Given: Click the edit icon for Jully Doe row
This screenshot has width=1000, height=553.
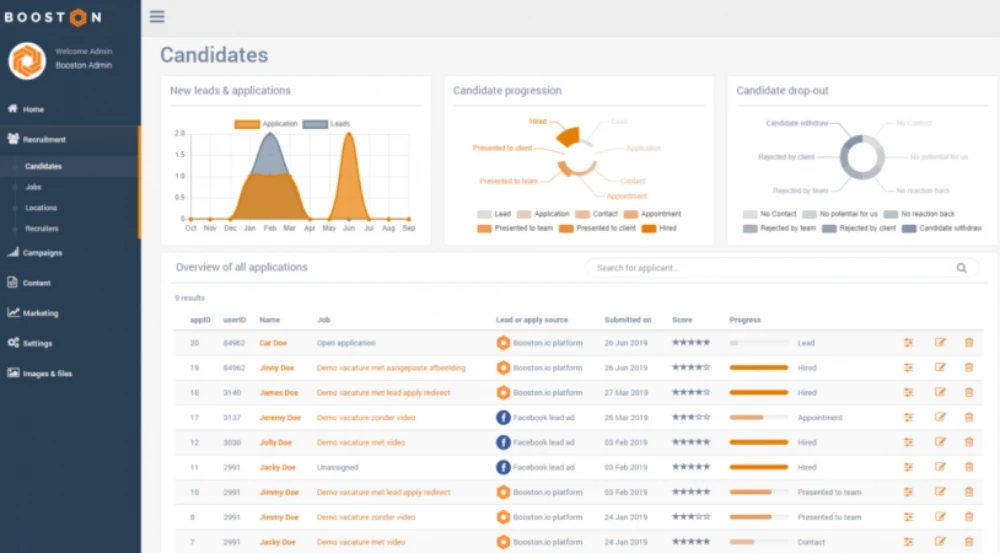Looking at the screenshot, I should (939, 442).
